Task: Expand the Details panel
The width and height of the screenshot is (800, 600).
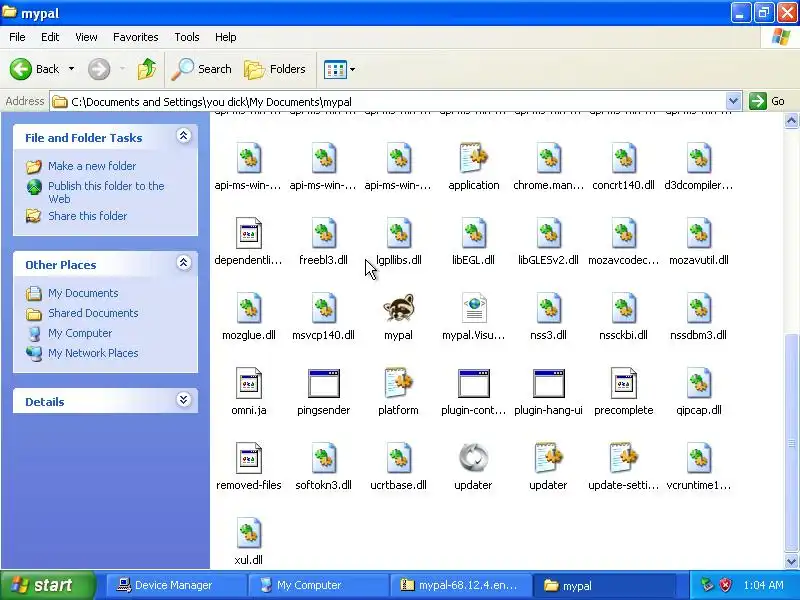Action: click(184, 399)
